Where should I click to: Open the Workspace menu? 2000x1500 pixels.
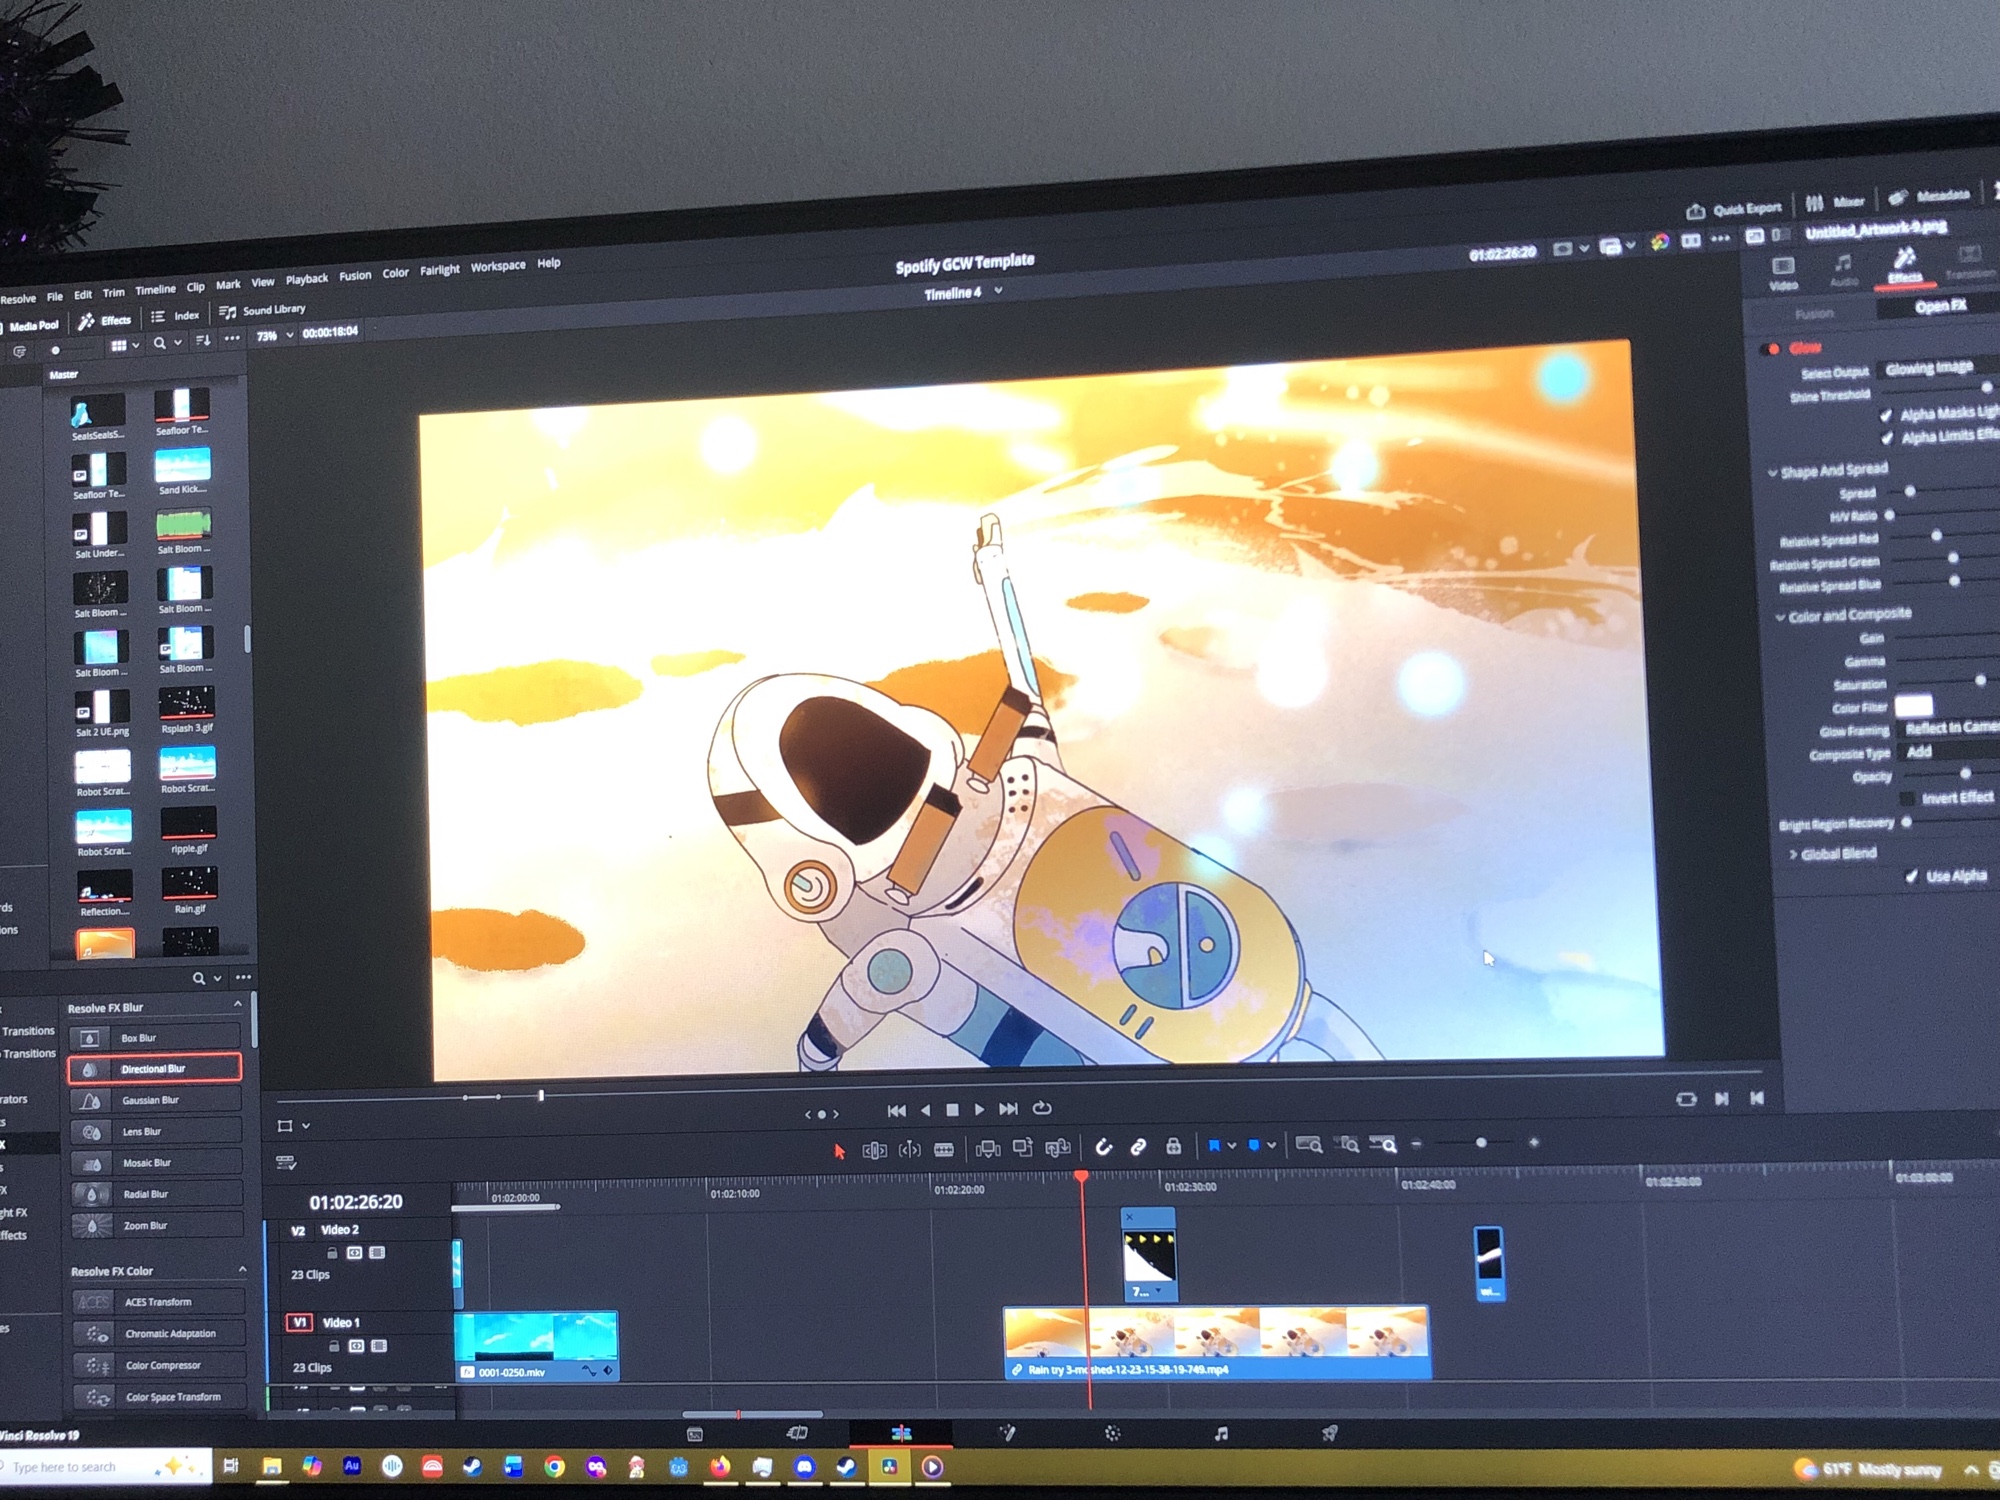coord(497,266)
